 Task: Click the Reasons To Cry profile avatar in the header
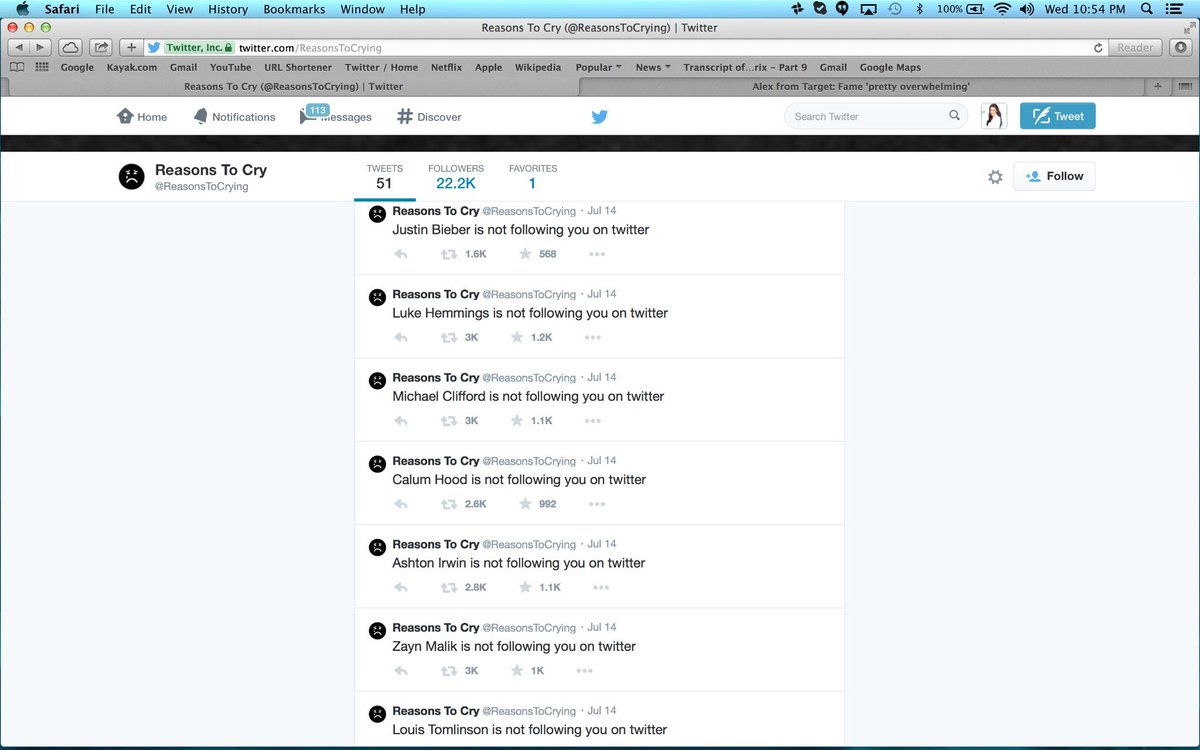tap(131, 177)
